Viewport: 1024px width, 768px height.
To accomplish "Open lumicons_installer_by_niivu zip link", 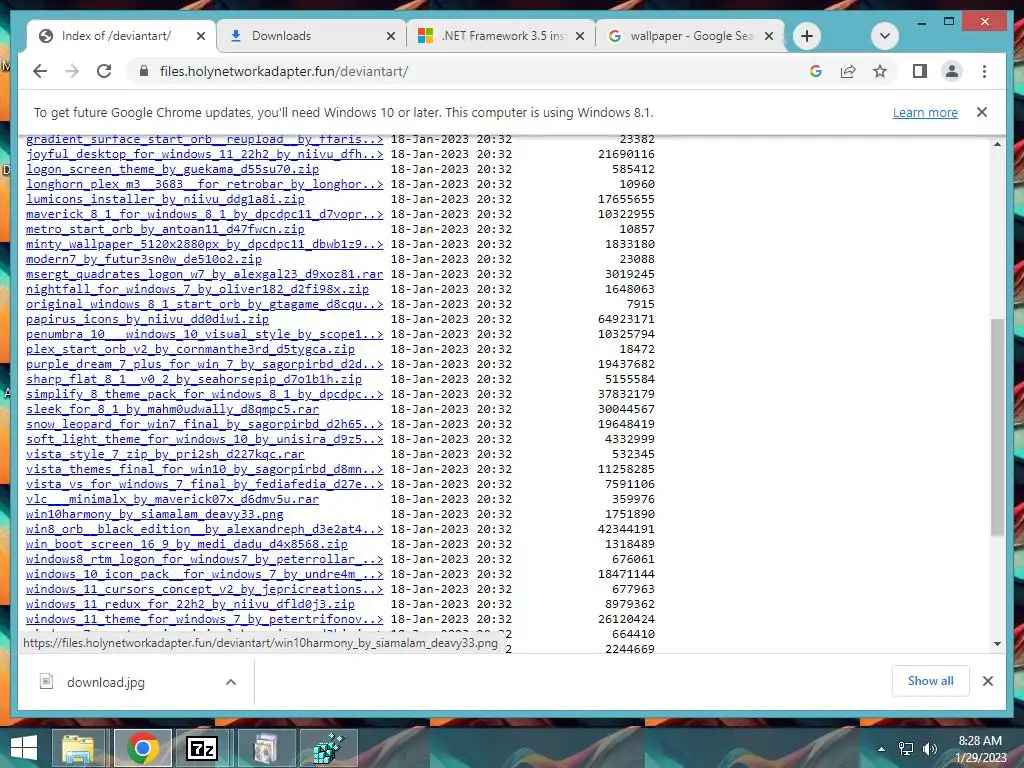I will pyautogui.click(x=165, y=199).
